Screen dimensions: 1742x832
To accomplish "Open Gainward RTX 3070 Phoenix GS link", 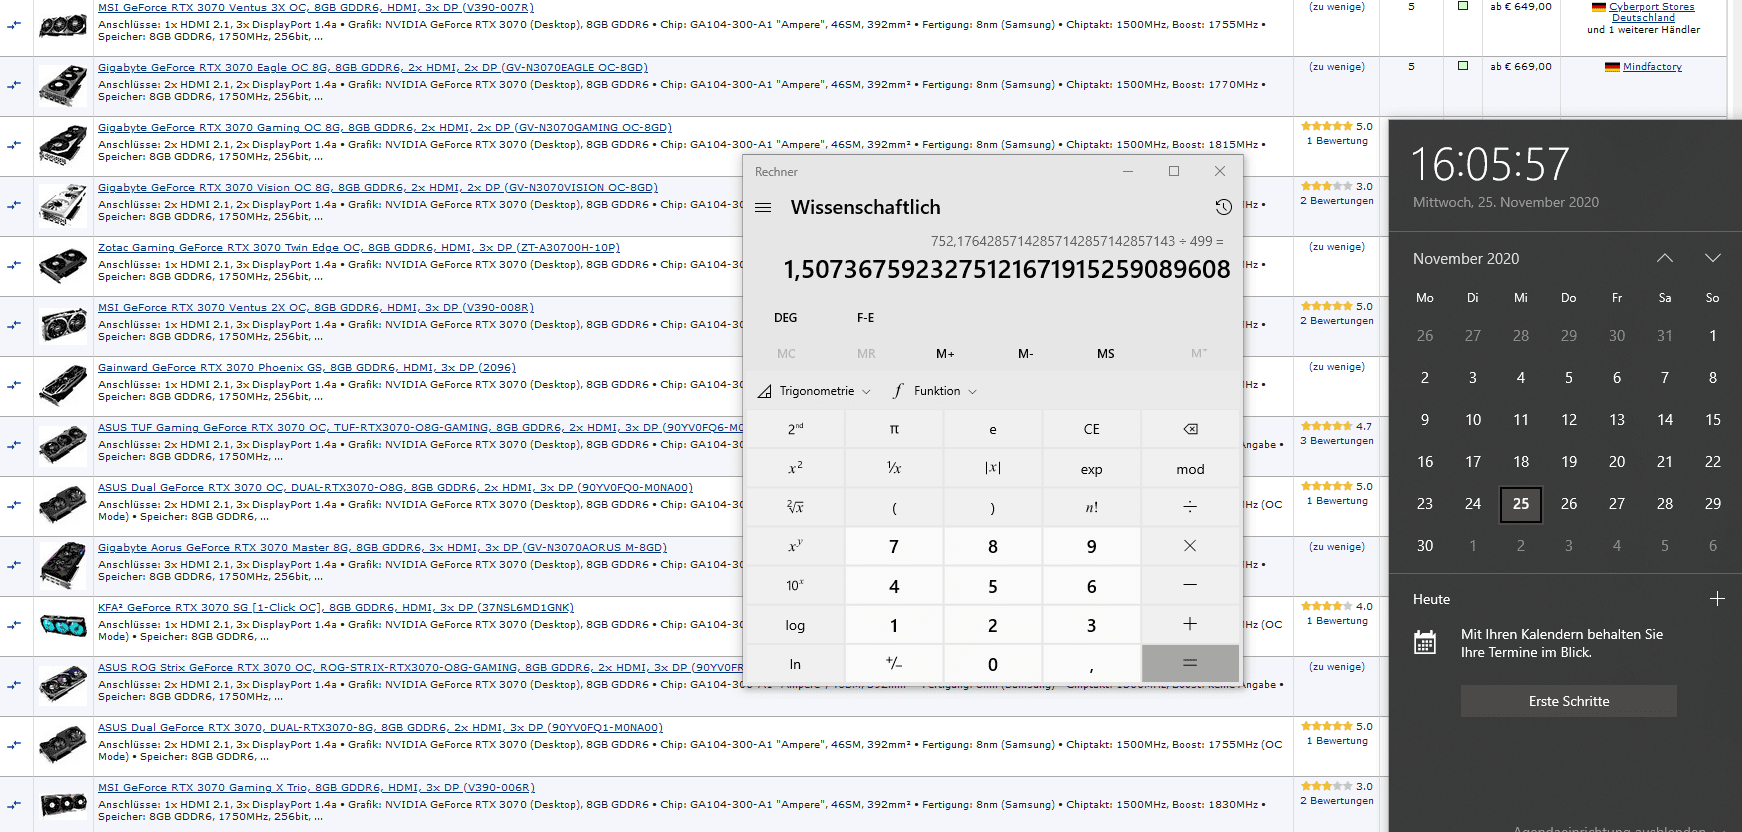I will point(307,367).
